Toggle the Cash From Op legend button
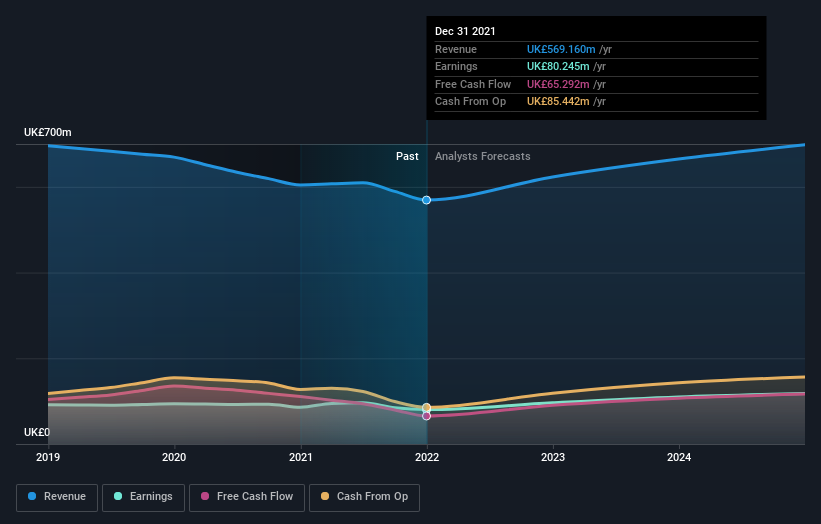The image size is (821, 524). coord(364,497)
